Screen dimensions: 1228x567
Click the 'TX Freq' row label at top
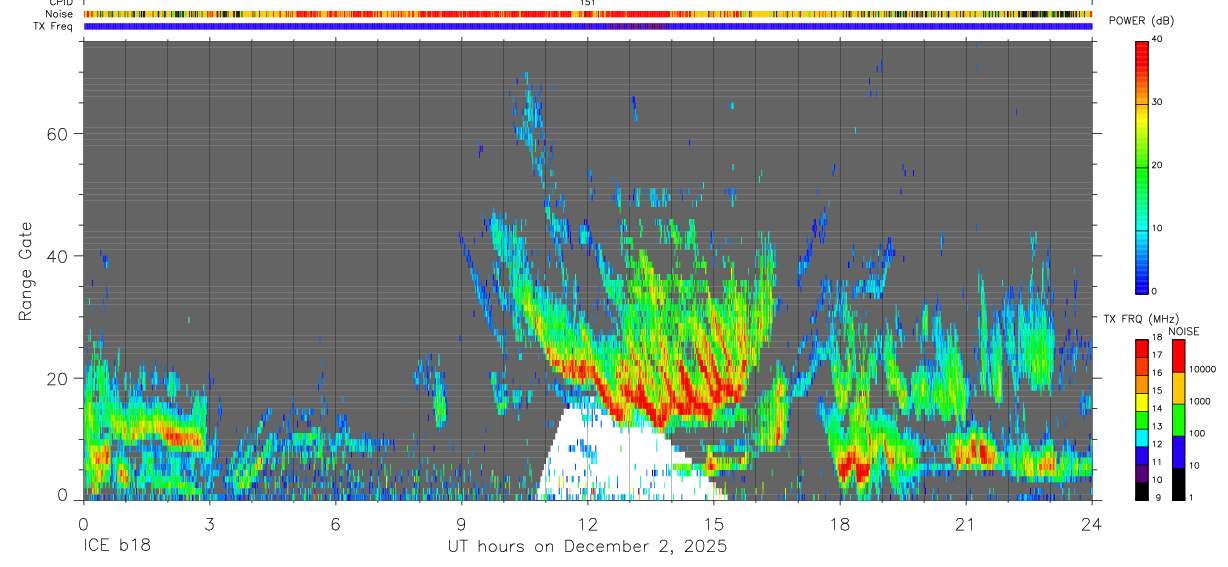[55, 26]
